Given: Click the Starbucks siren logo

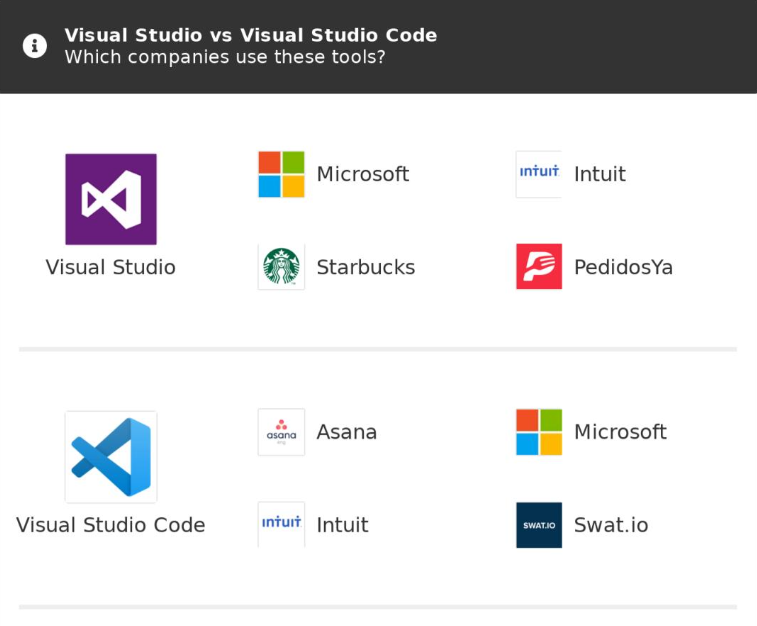Looking at the screenshot, I should [x=281, y=266].
